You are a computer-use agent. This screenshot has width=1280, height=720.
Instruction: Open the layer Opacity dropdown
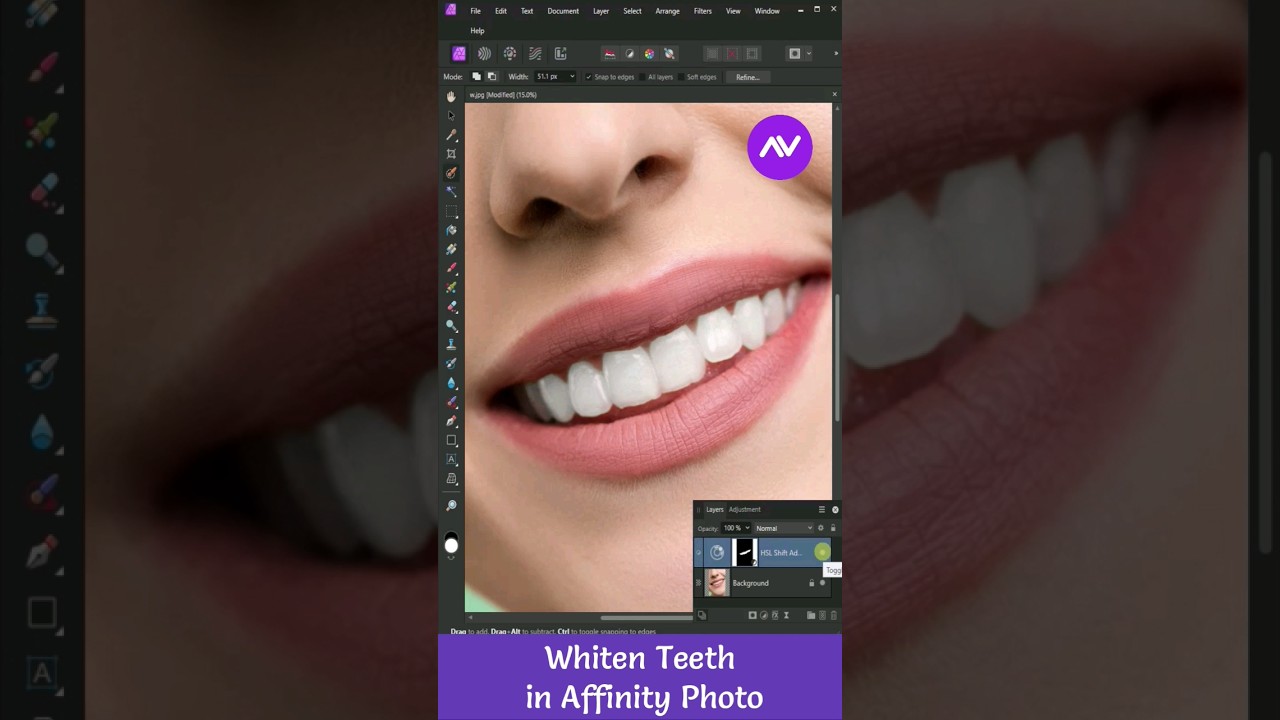[x=747, y=528]
